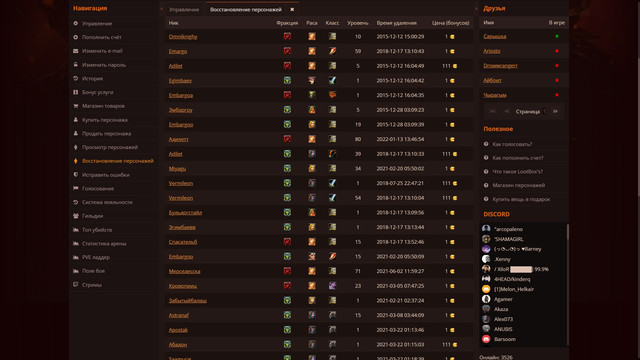Go to previous friends page arrow
Image resolution: width=640 pixels, height=360 pixels.
coord(507,111)
